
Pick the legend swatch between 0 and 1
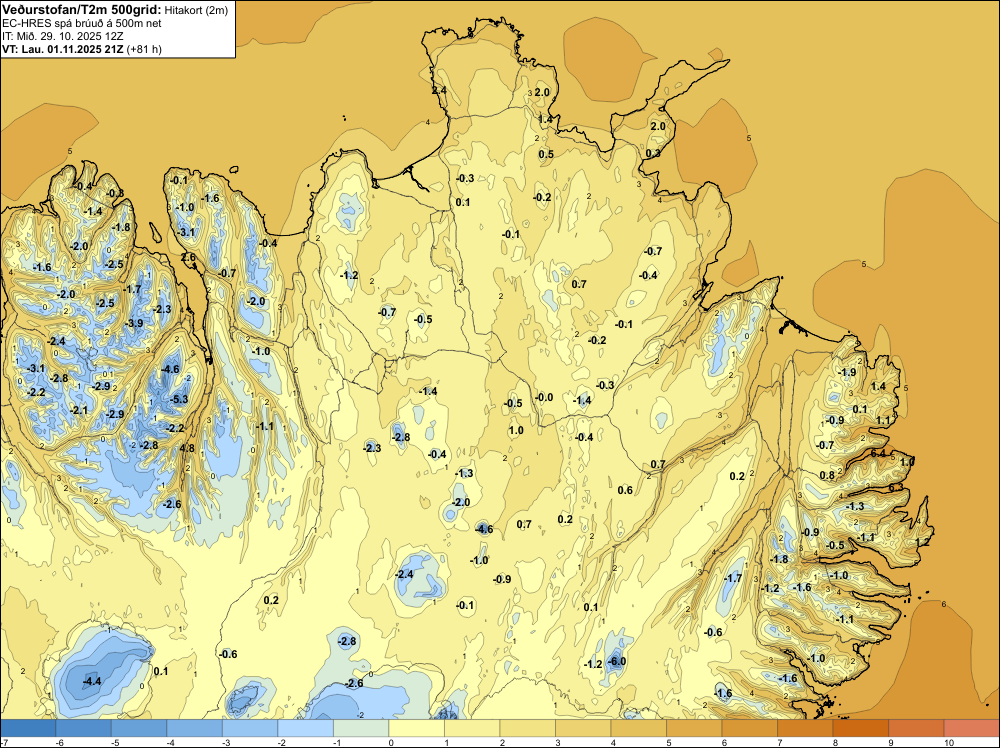pos(416,728)
